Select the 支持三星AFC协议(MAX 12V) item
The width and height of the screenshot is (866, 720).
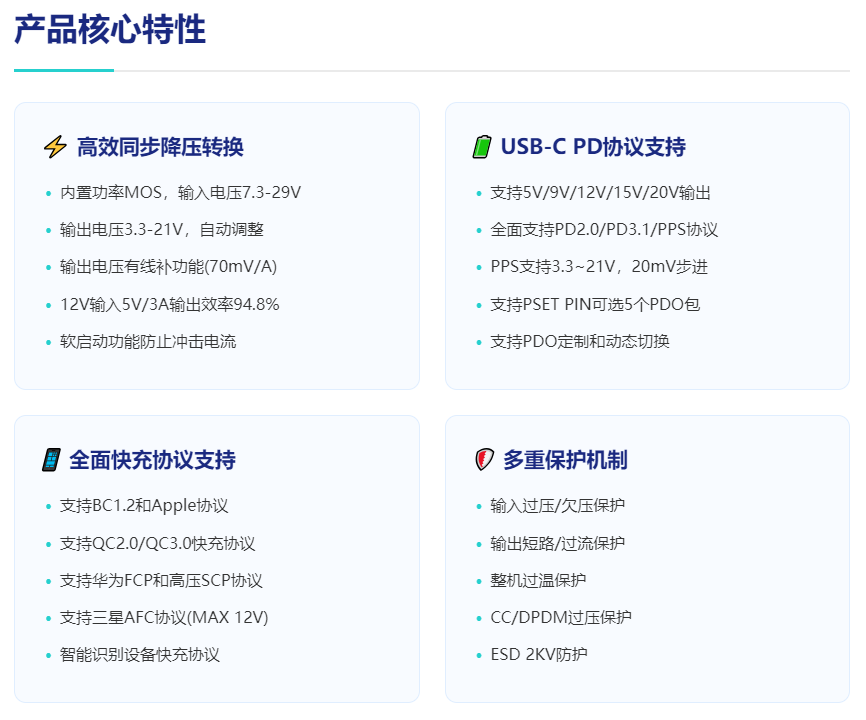point(164,617)
